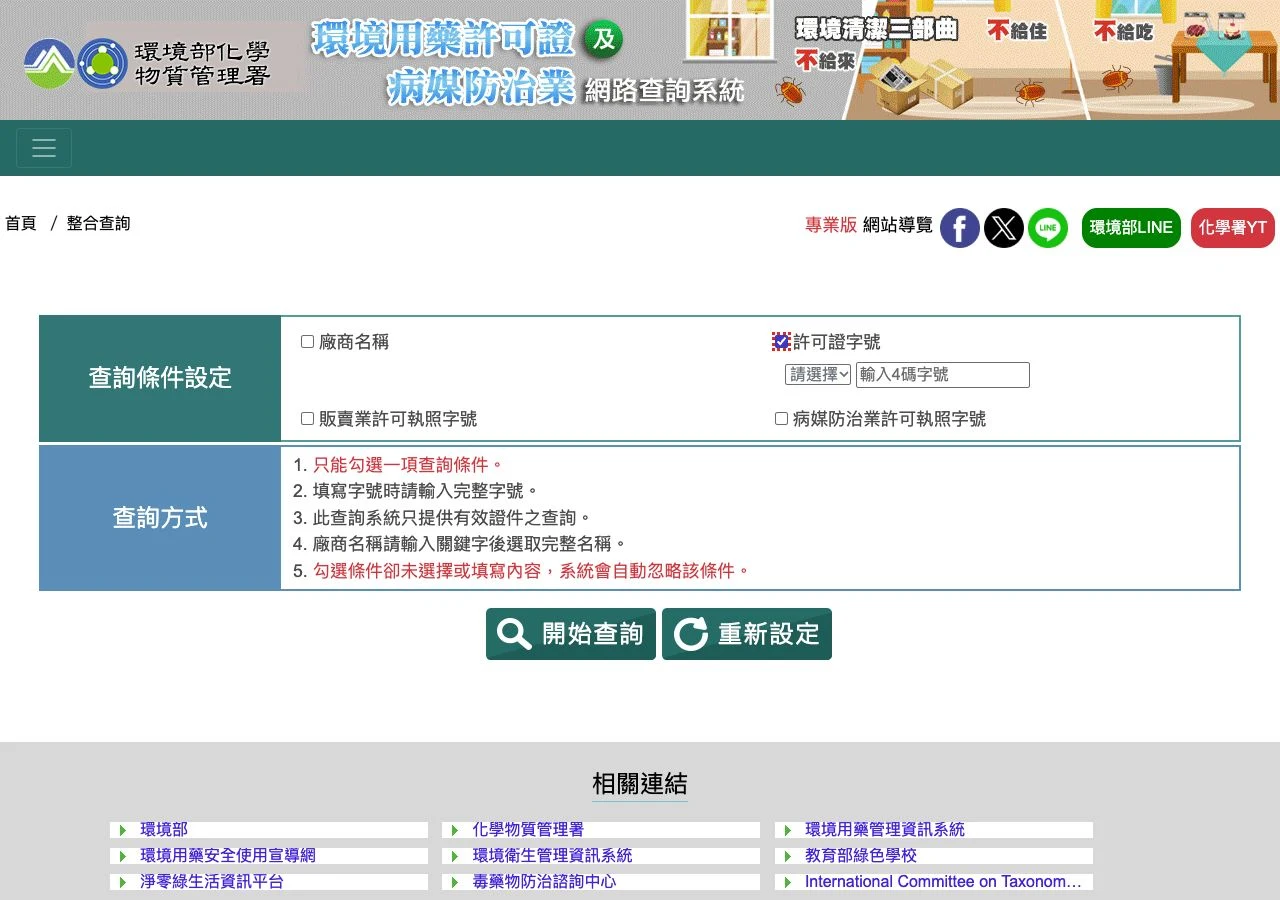Viewport: 1280px width, 900px height.
Task: Open the round LINE share icon
Action: [1048, 228]
